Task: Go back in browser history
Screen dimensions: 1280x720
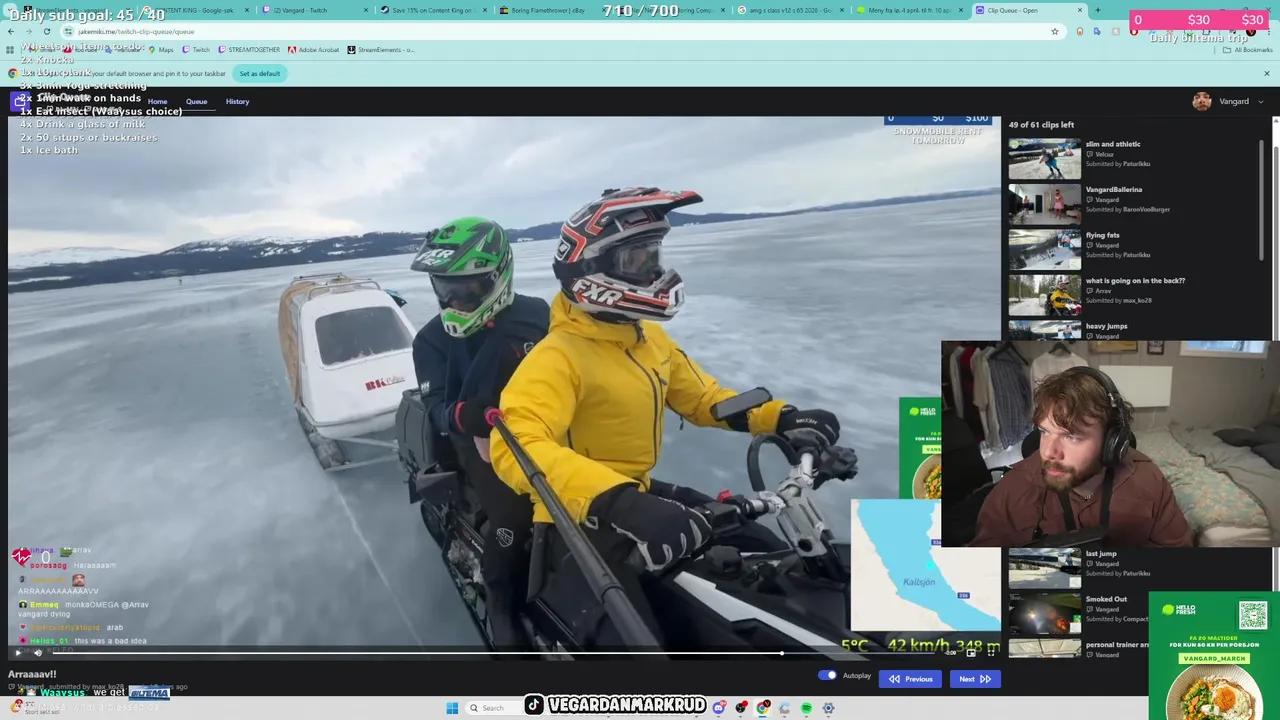Action: click(11, 31)
